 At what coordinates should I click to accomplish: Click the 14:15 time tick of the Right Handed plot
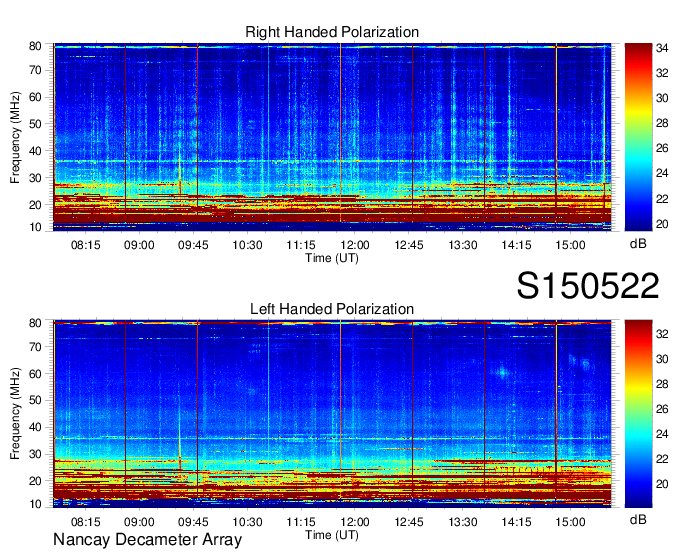[517, 245]
